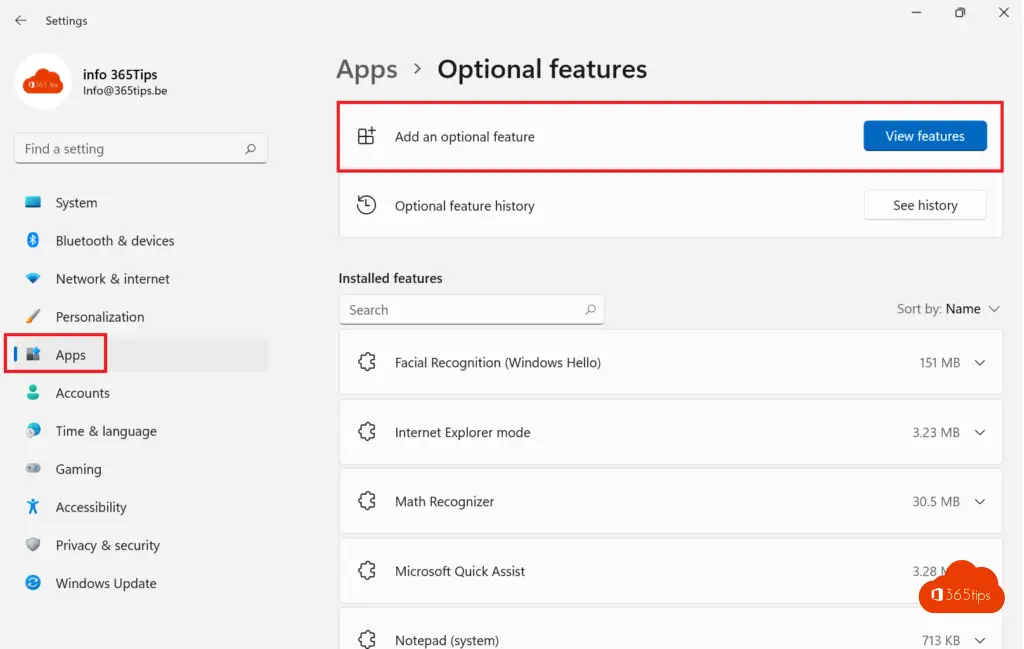This screenshot has width=1024, height=649.
Task: Click the See history button
Action: (x=924, y=205)
